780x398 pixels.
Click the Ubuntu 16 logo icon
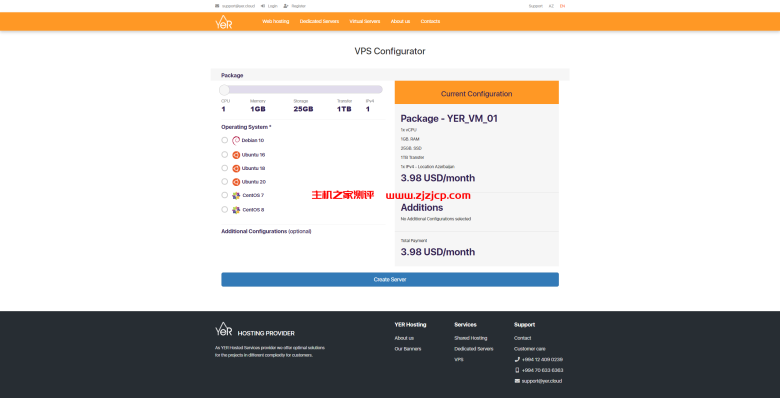click(236, 155)
